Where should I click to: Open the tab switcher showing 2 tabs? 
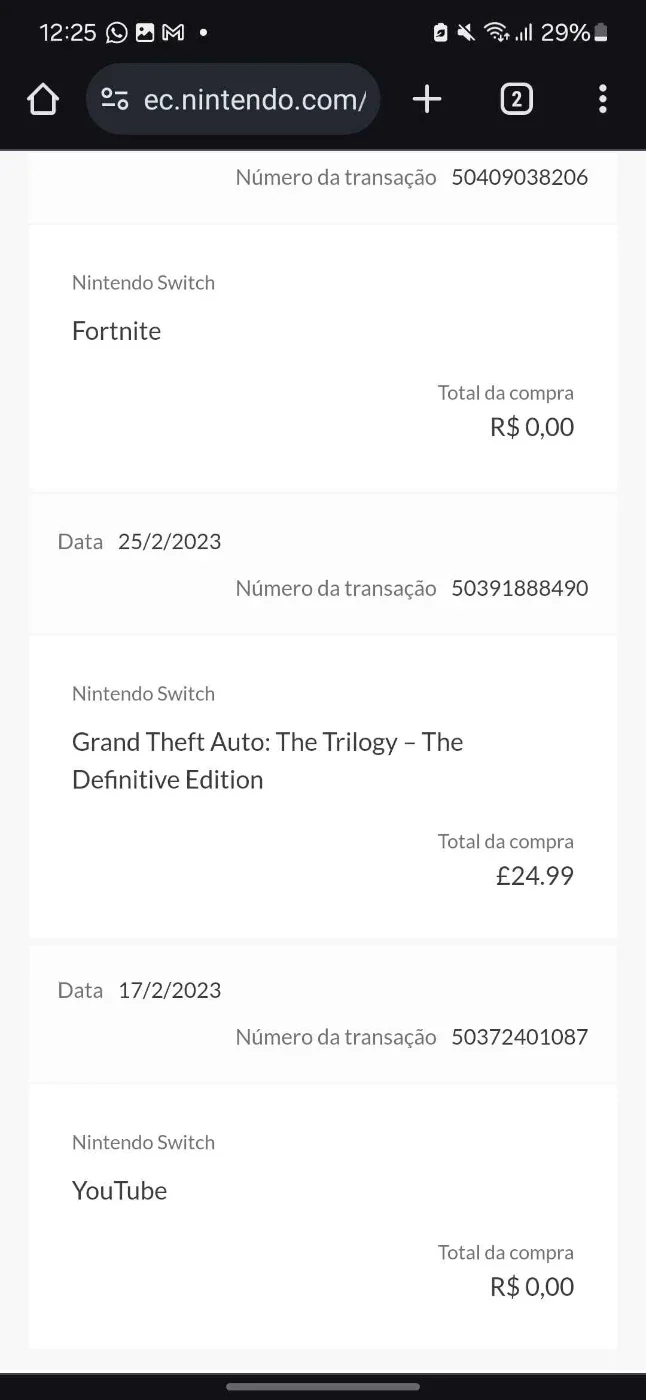pos(516,99)
